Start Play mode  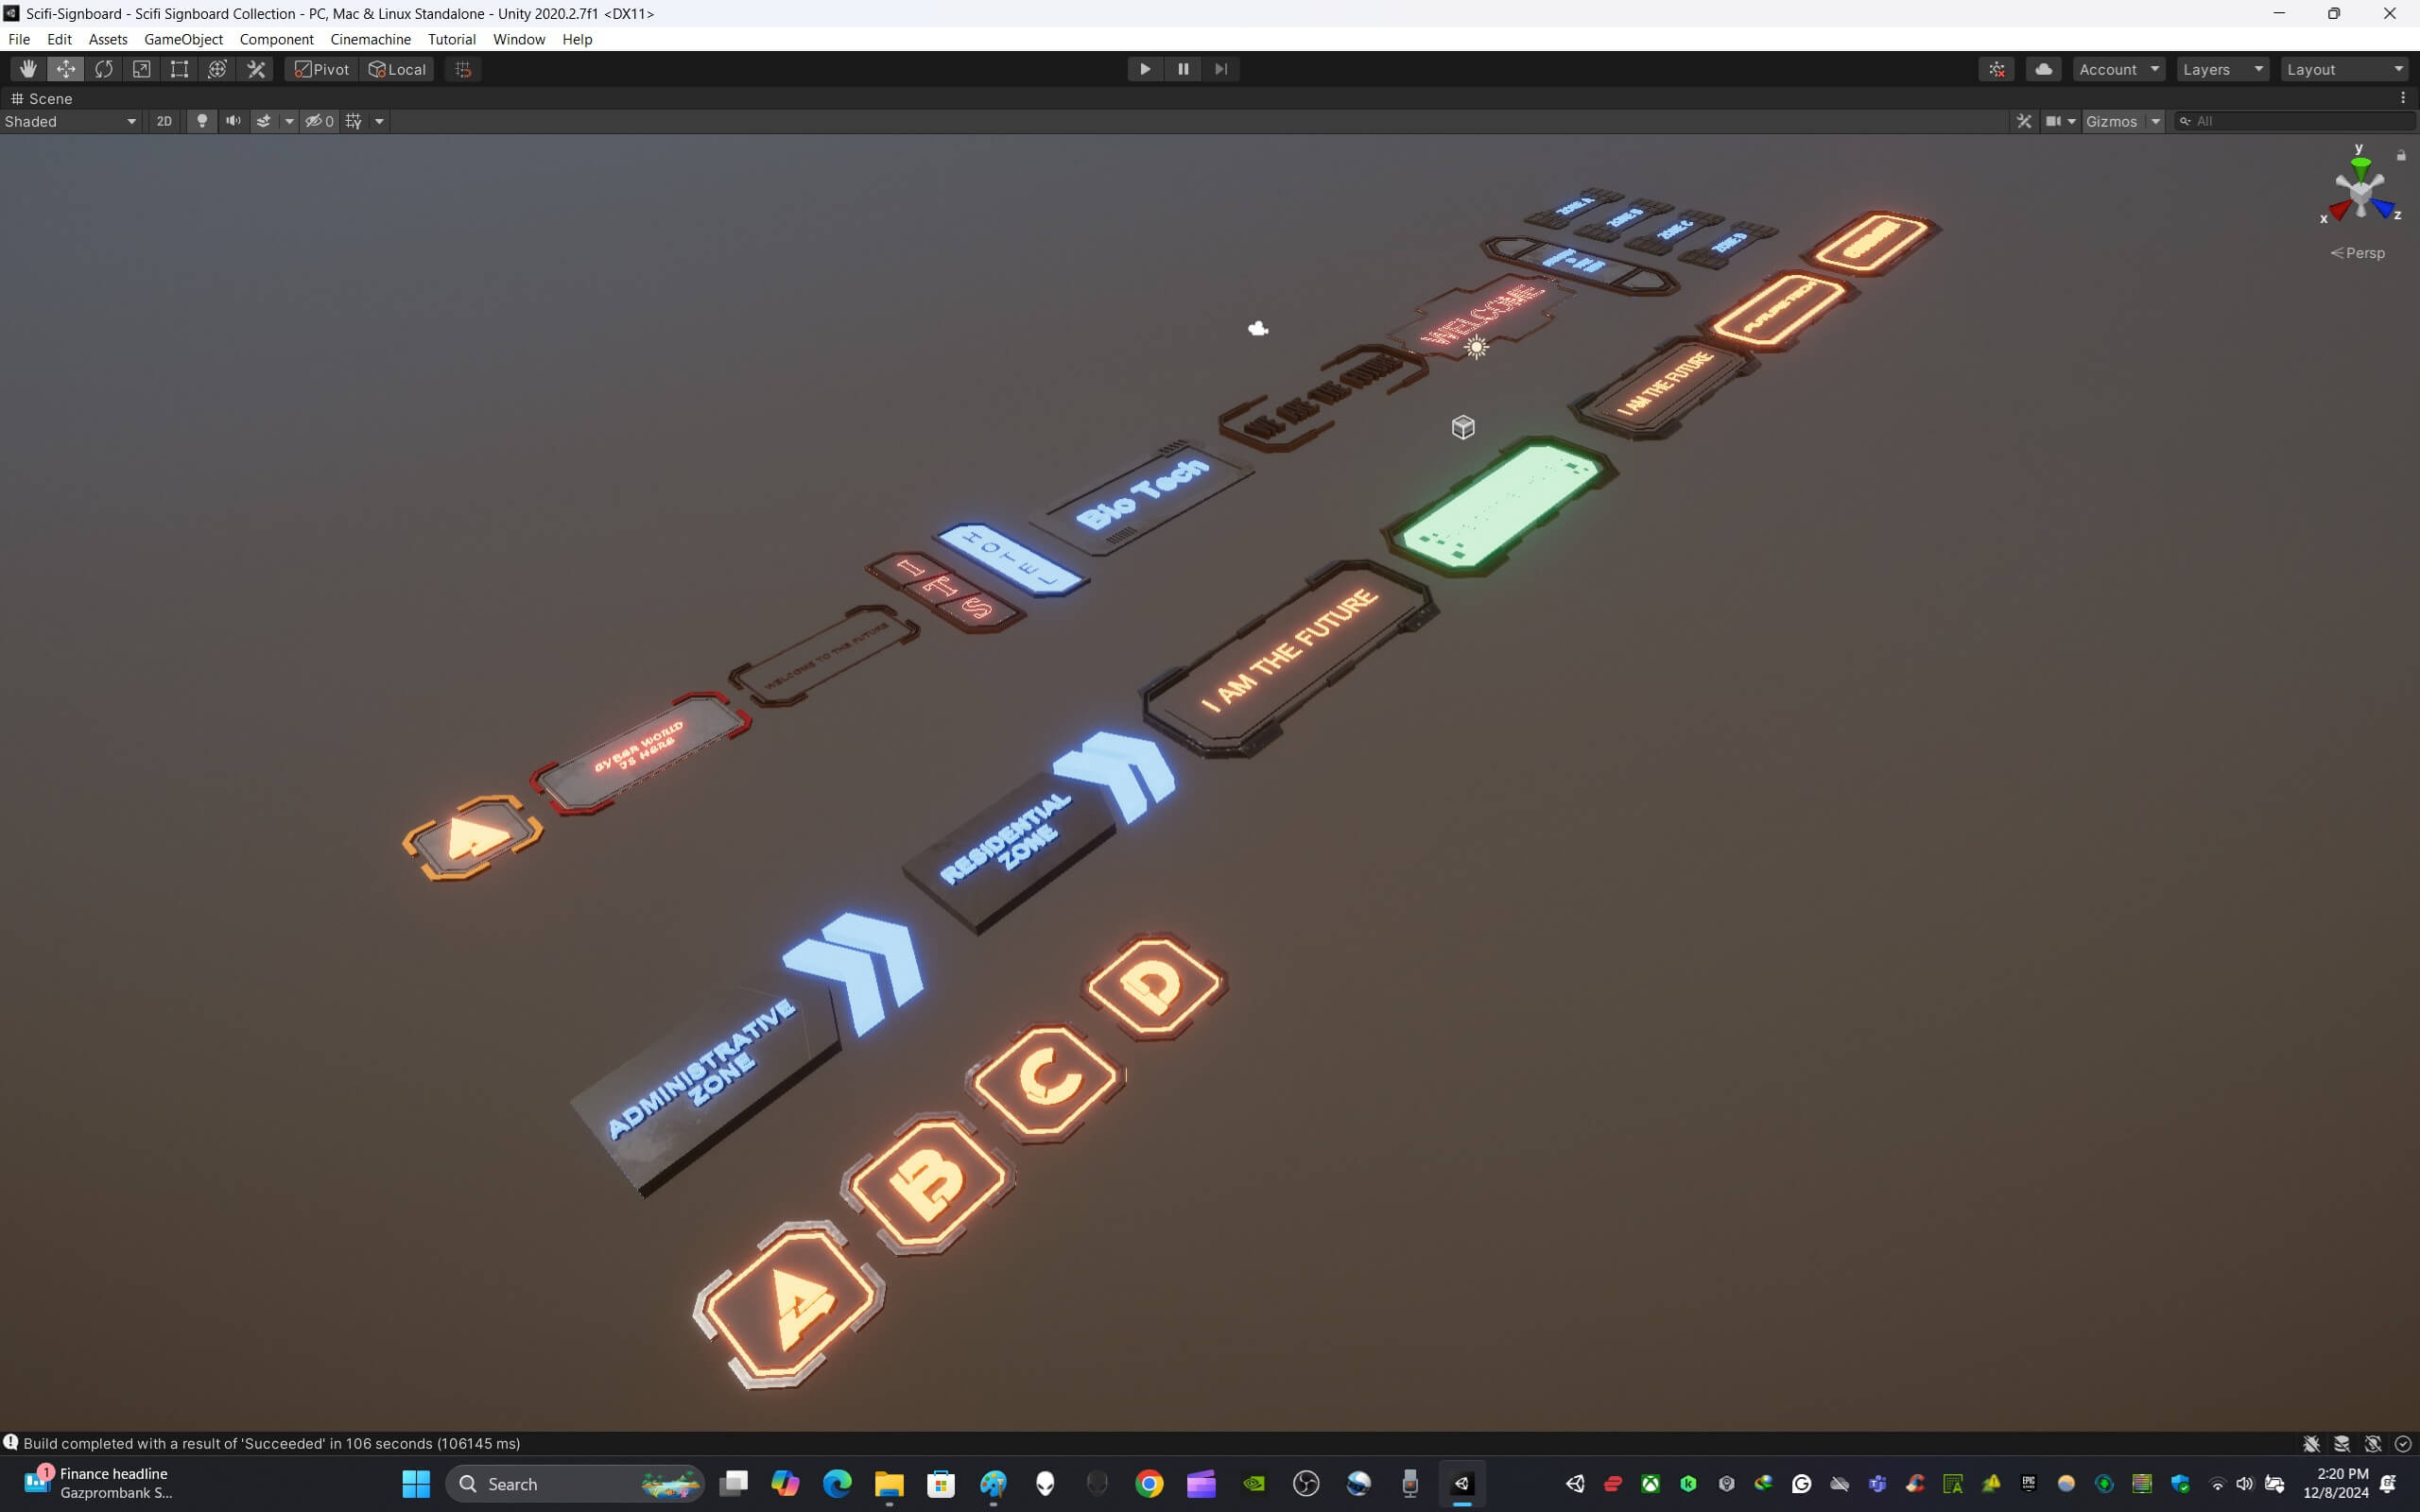(1145, 69)
